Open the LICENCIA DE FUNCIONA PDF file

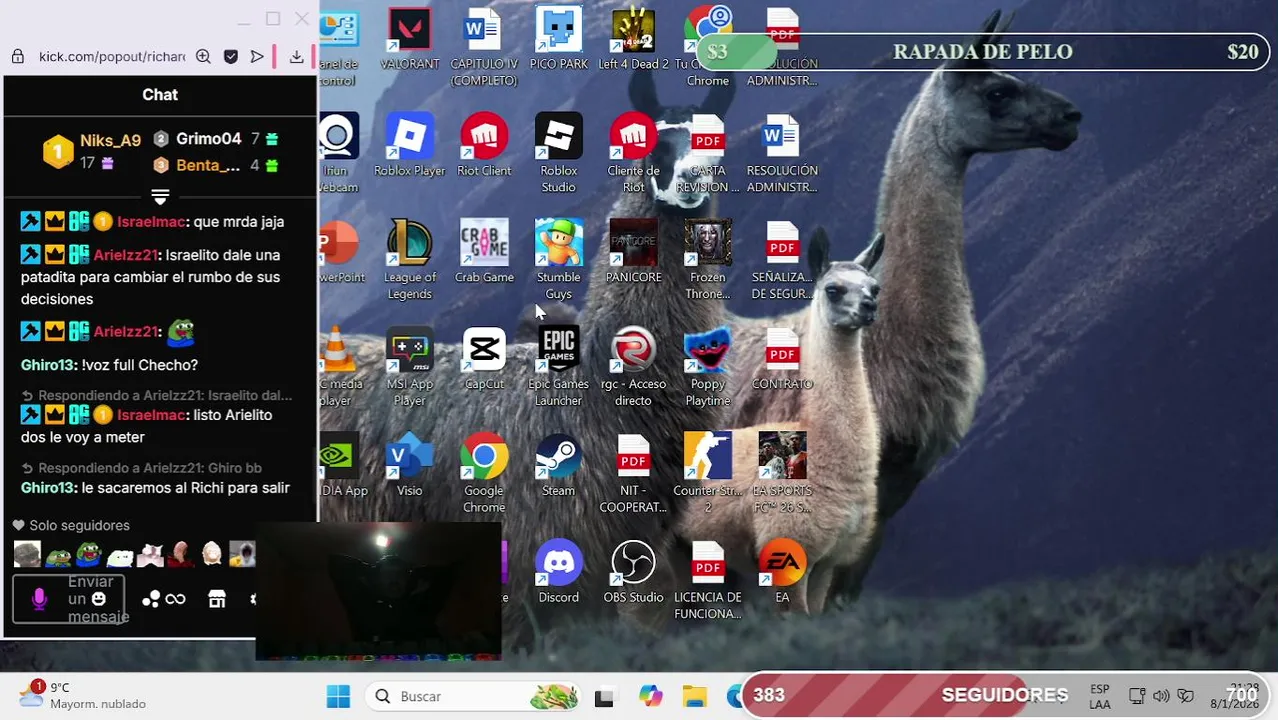click(707, 581)
